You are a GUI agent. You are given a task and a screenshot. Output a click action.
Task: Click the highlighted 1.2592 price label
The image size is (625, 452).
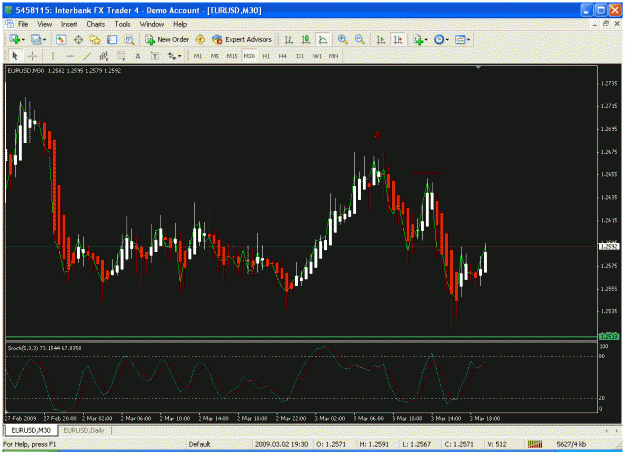click(609, 247)
